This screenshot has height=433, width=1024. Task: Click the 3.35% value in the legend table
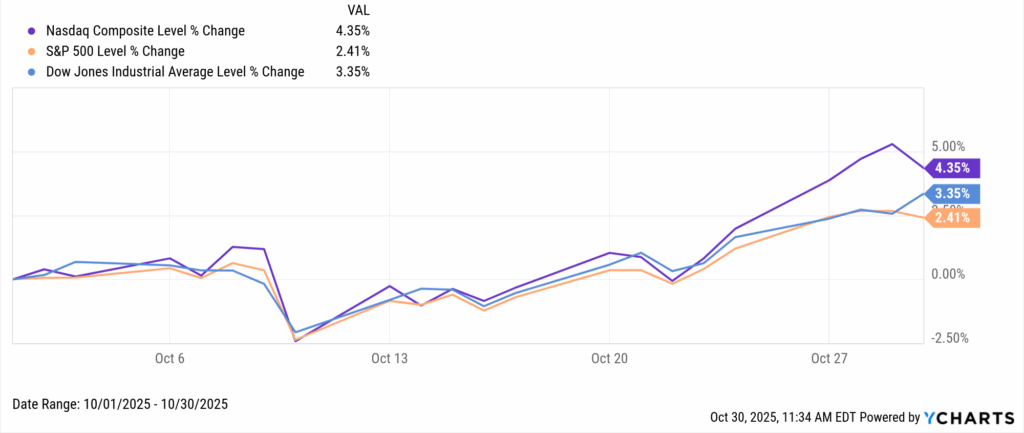point(354,71)
